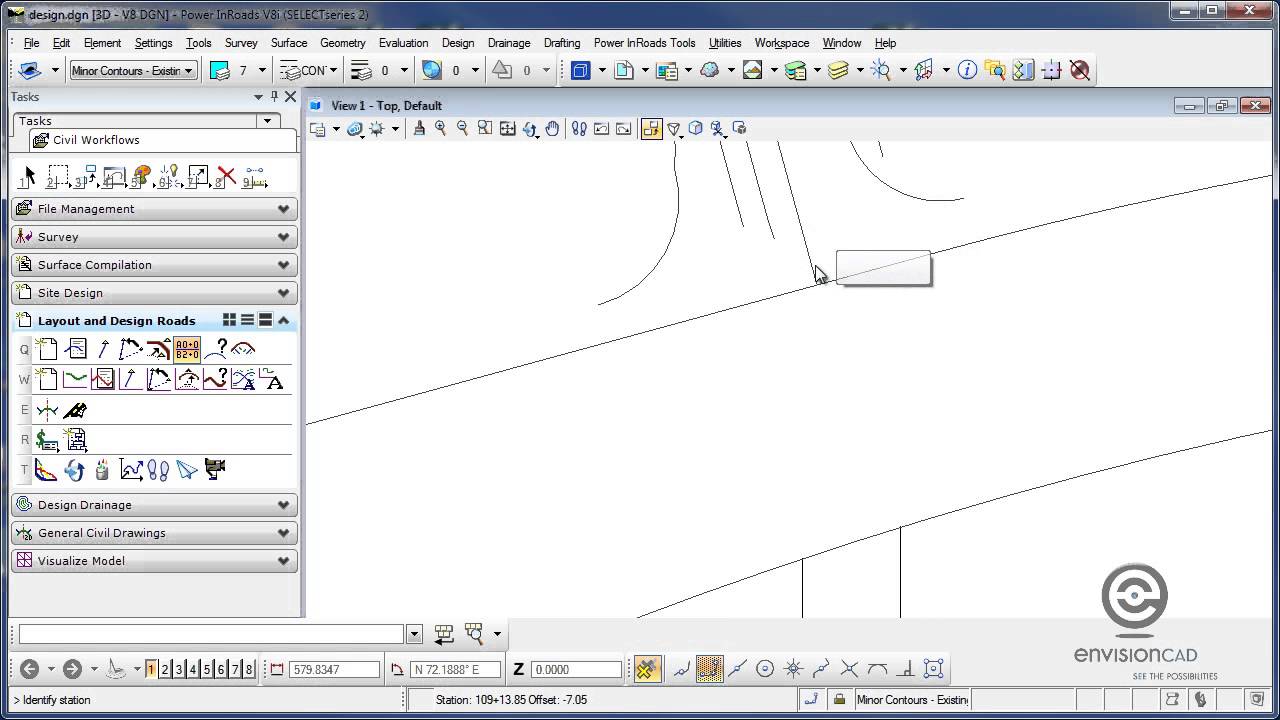Click the forward arrow view next button
This screenshot has height=720, width=1280.
point(72,669)
